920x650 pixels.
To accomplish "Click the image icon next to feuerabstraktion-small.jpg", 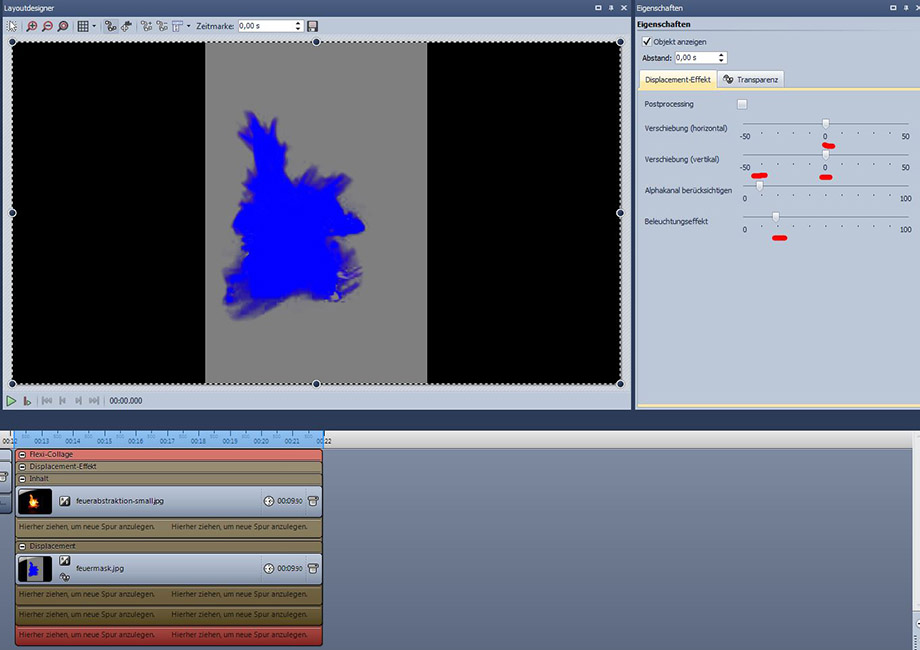I will coord(65,500).
